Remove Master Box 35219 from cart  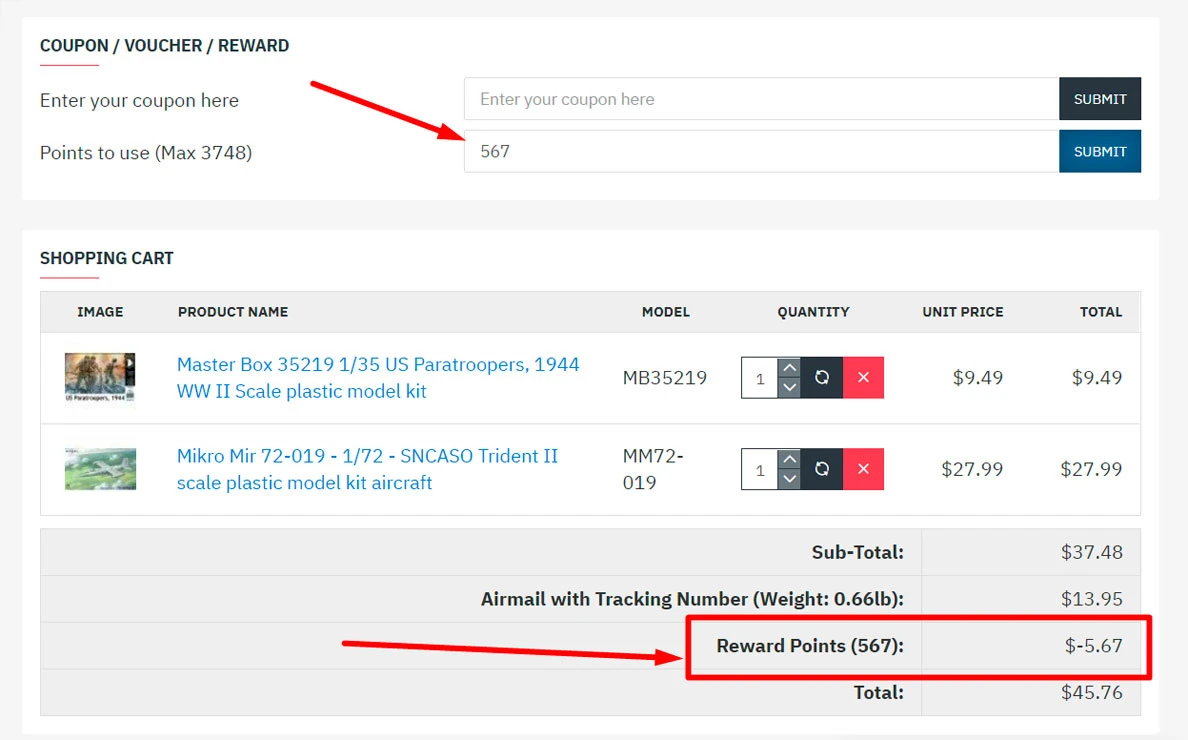(863, 378)
